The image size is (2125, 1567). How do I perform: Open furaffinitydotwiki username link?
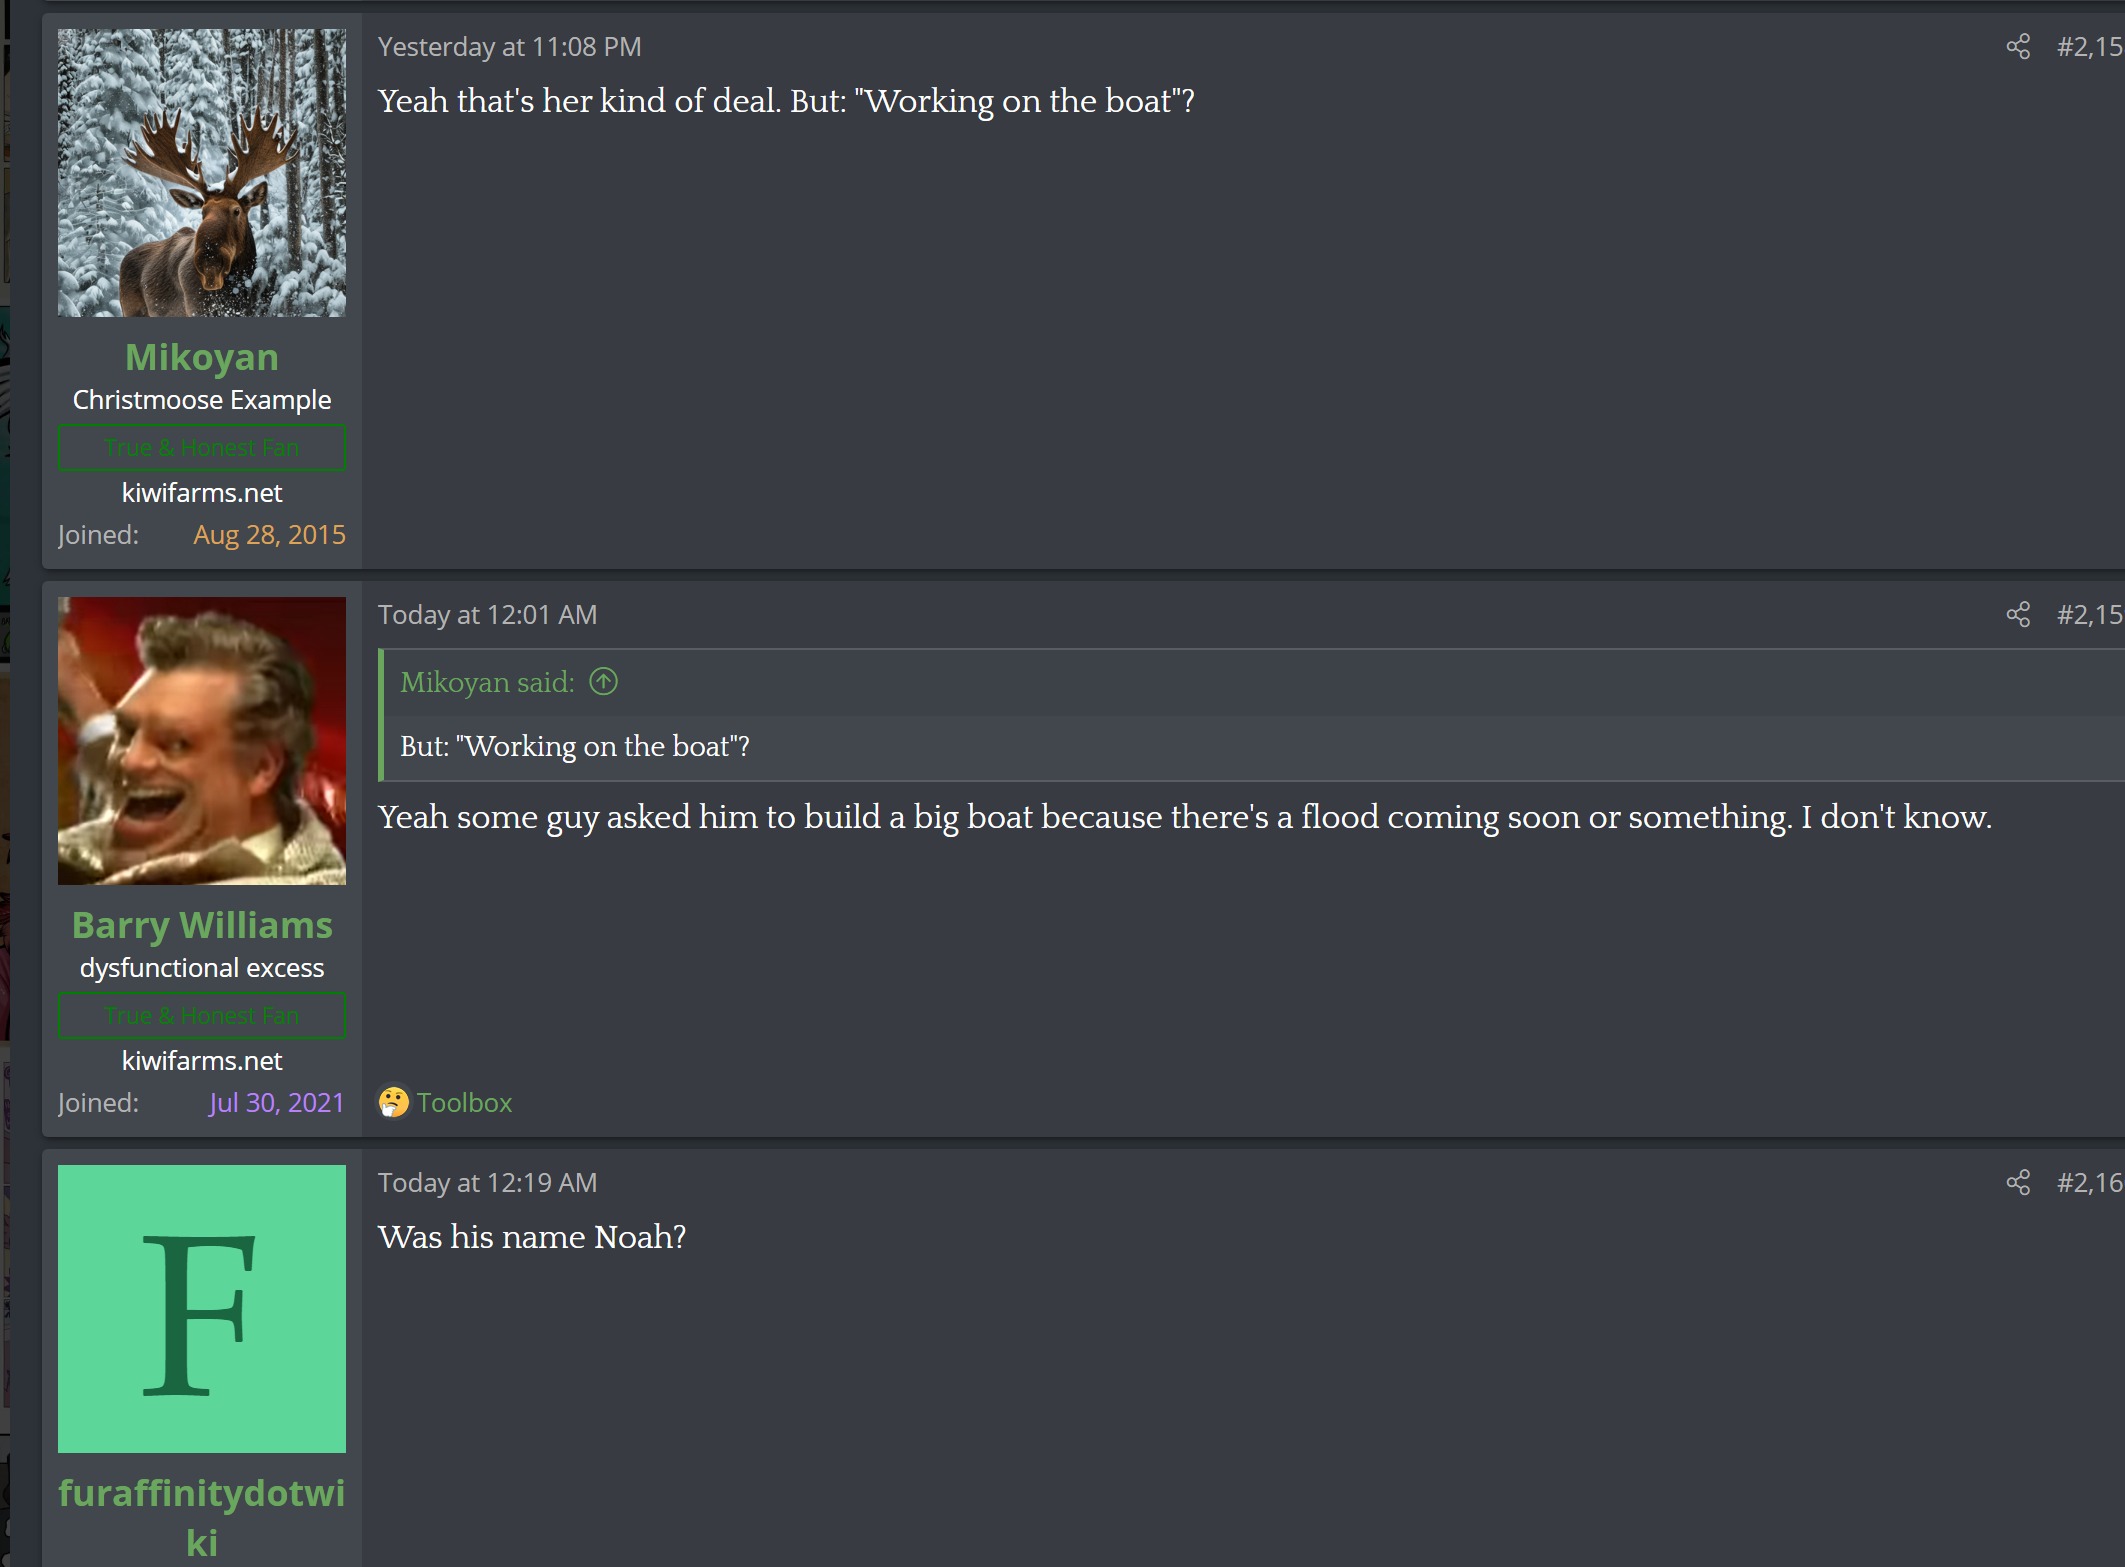[x=202, y=1517]
